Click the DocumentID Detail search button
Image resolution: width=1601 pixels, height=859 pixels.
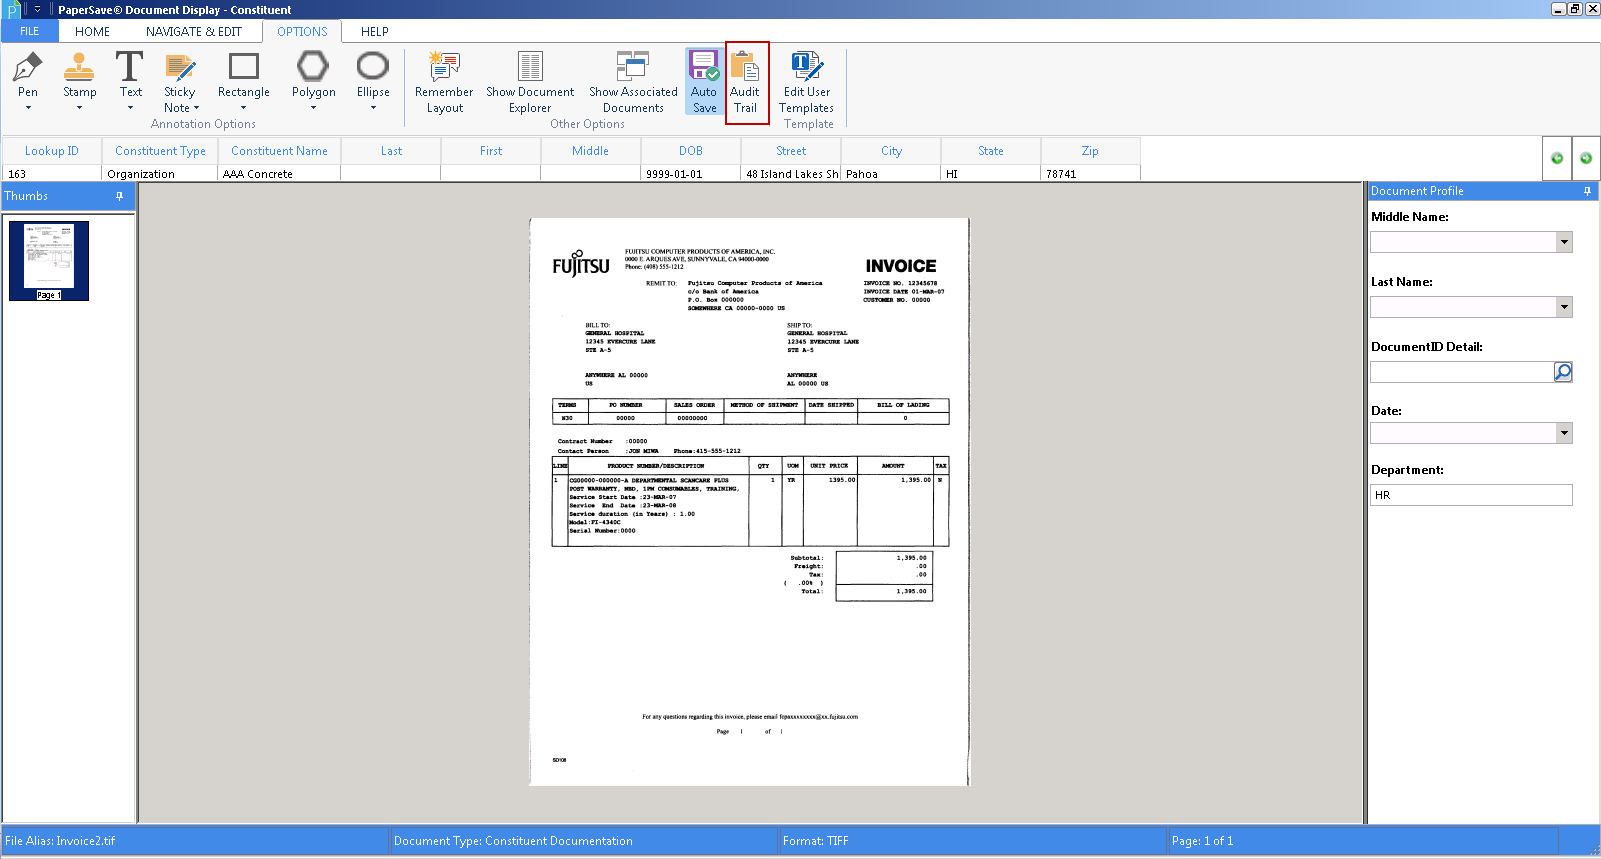tap(1563, 372)
